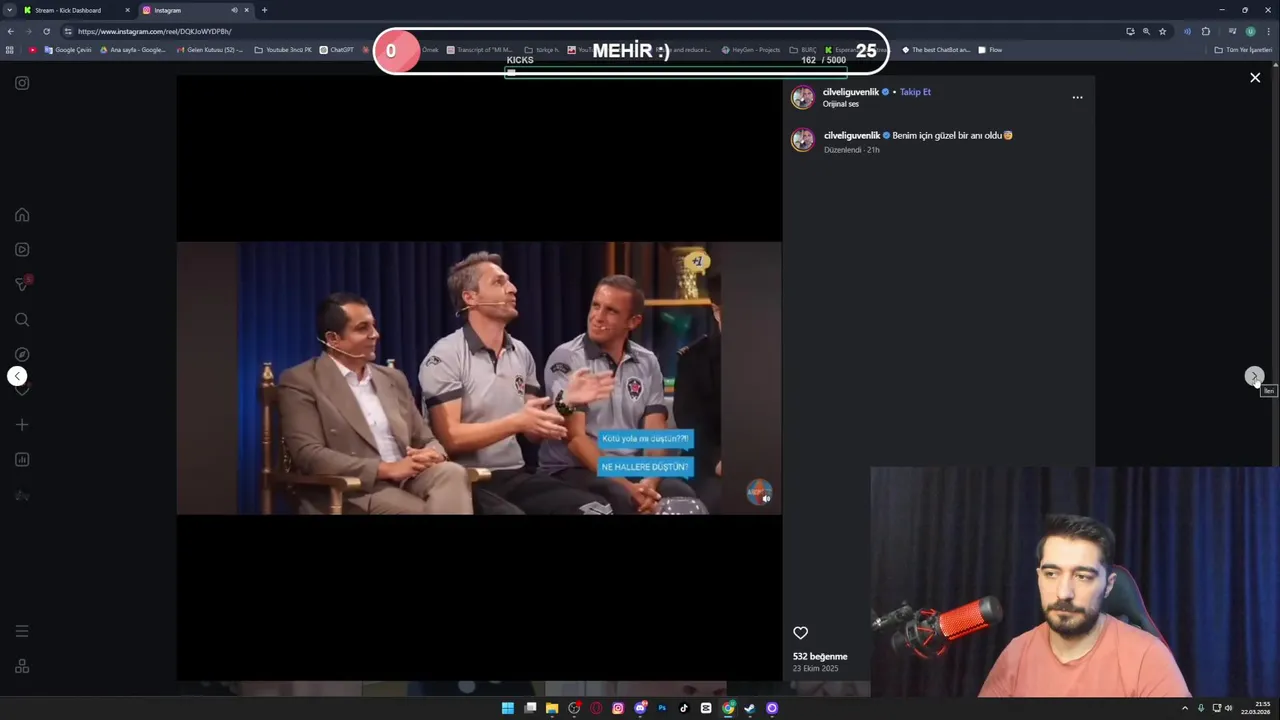Click the Create plus icon in sidebar
This screenshot has height=720, width=1280.
[x=22, y=425]
